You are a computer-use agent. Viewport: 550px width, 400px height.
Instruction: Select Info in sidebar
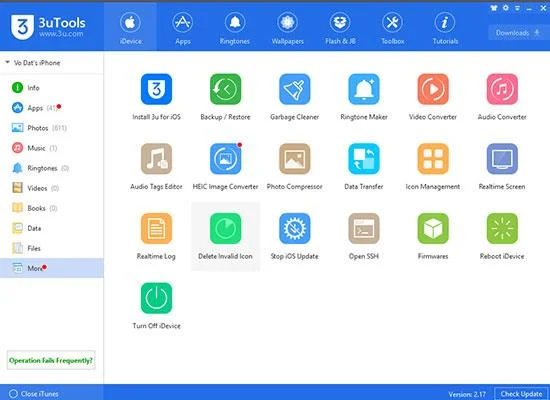point(52,88)
